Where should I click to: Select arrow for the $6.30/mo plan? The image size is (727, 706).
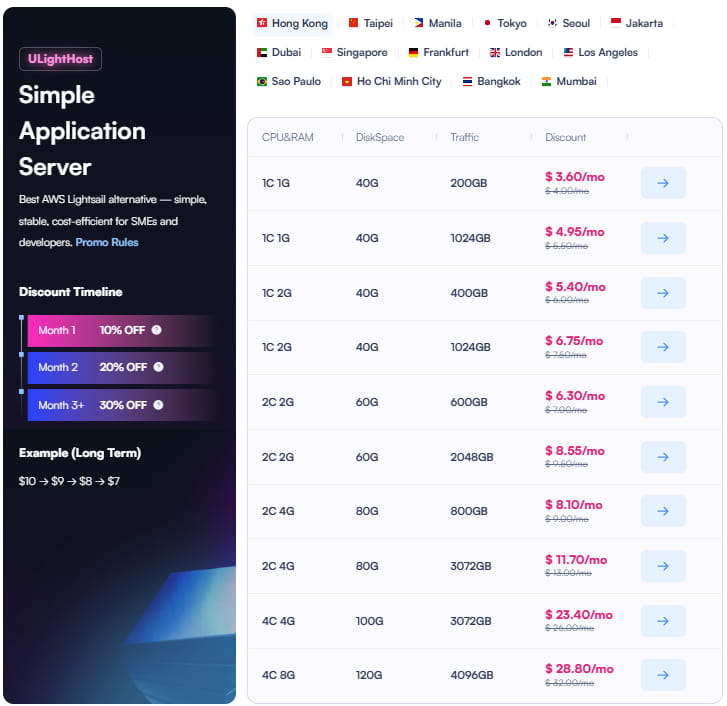[x=663, y=402]
